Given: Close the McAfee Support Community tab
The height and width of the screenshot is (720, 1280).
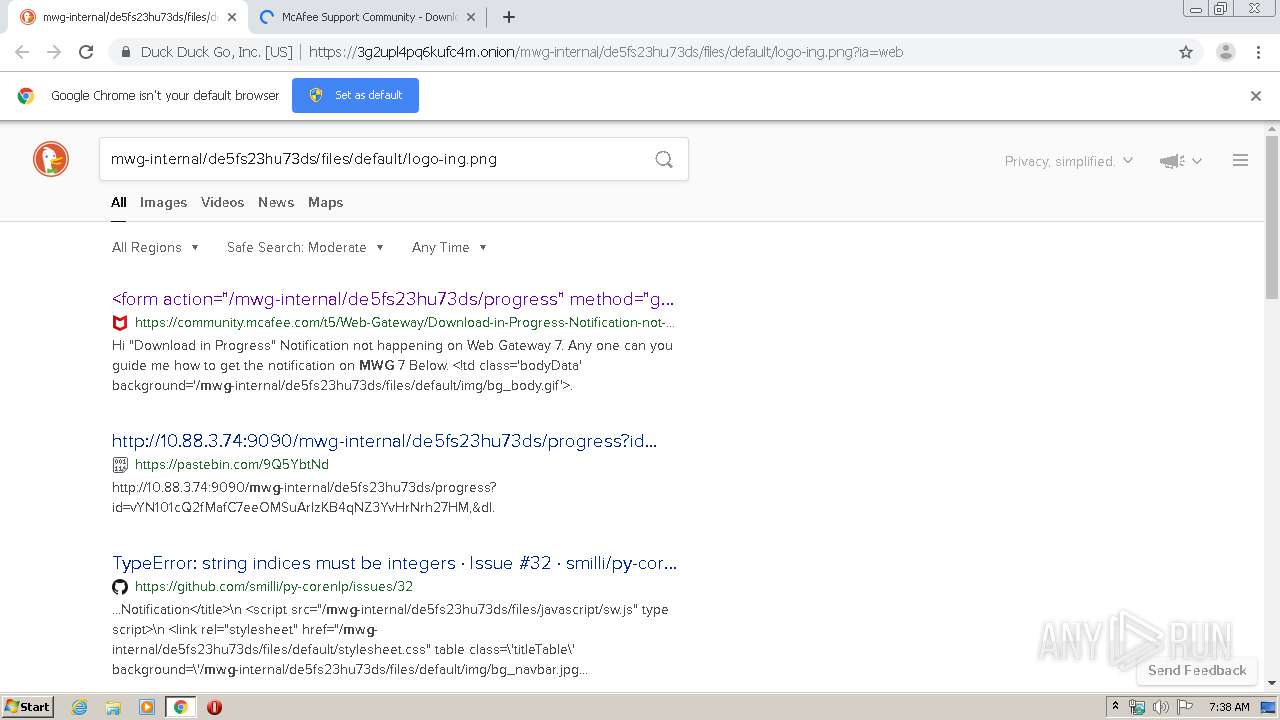Looking at the screenshot, I should tap(471, 17).
